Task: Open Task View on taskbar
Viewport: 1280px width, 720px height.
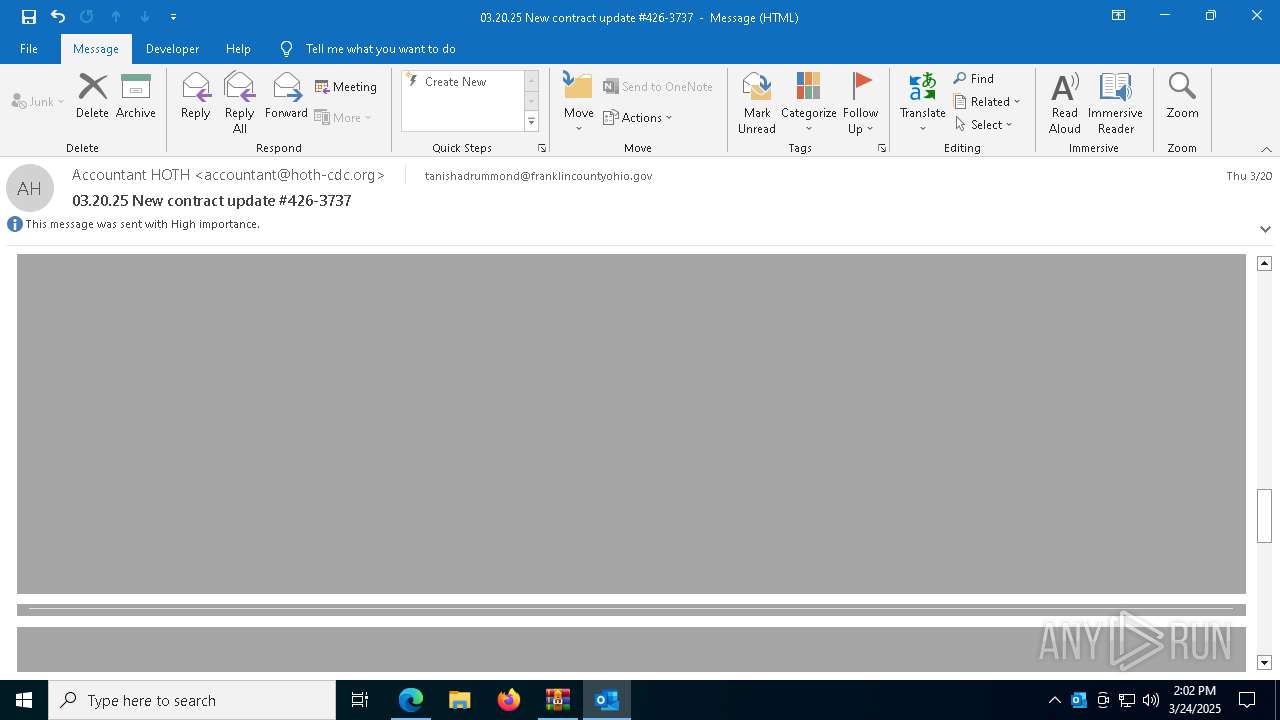Action: (360, 700)
